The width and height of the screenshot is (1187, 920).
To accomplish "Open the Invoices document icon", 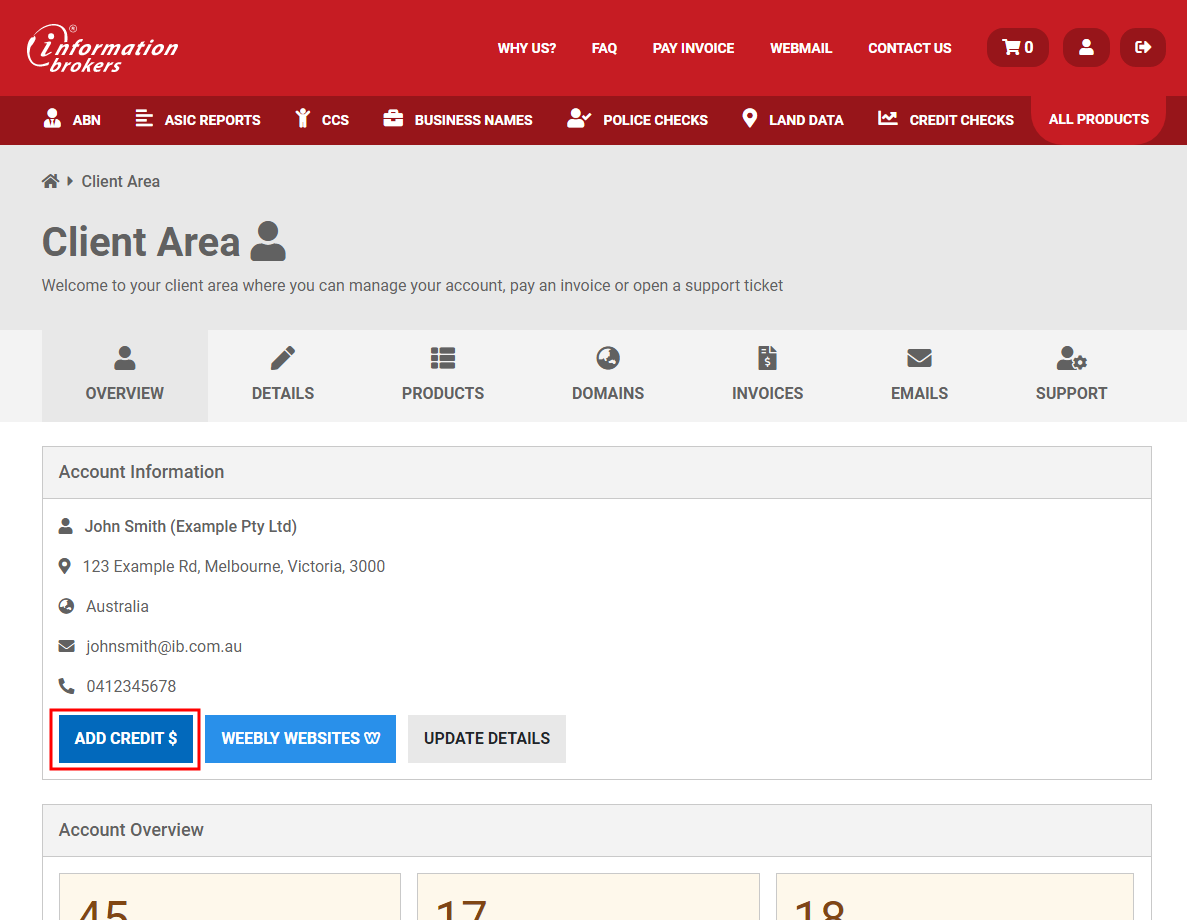I will (767, 358).
